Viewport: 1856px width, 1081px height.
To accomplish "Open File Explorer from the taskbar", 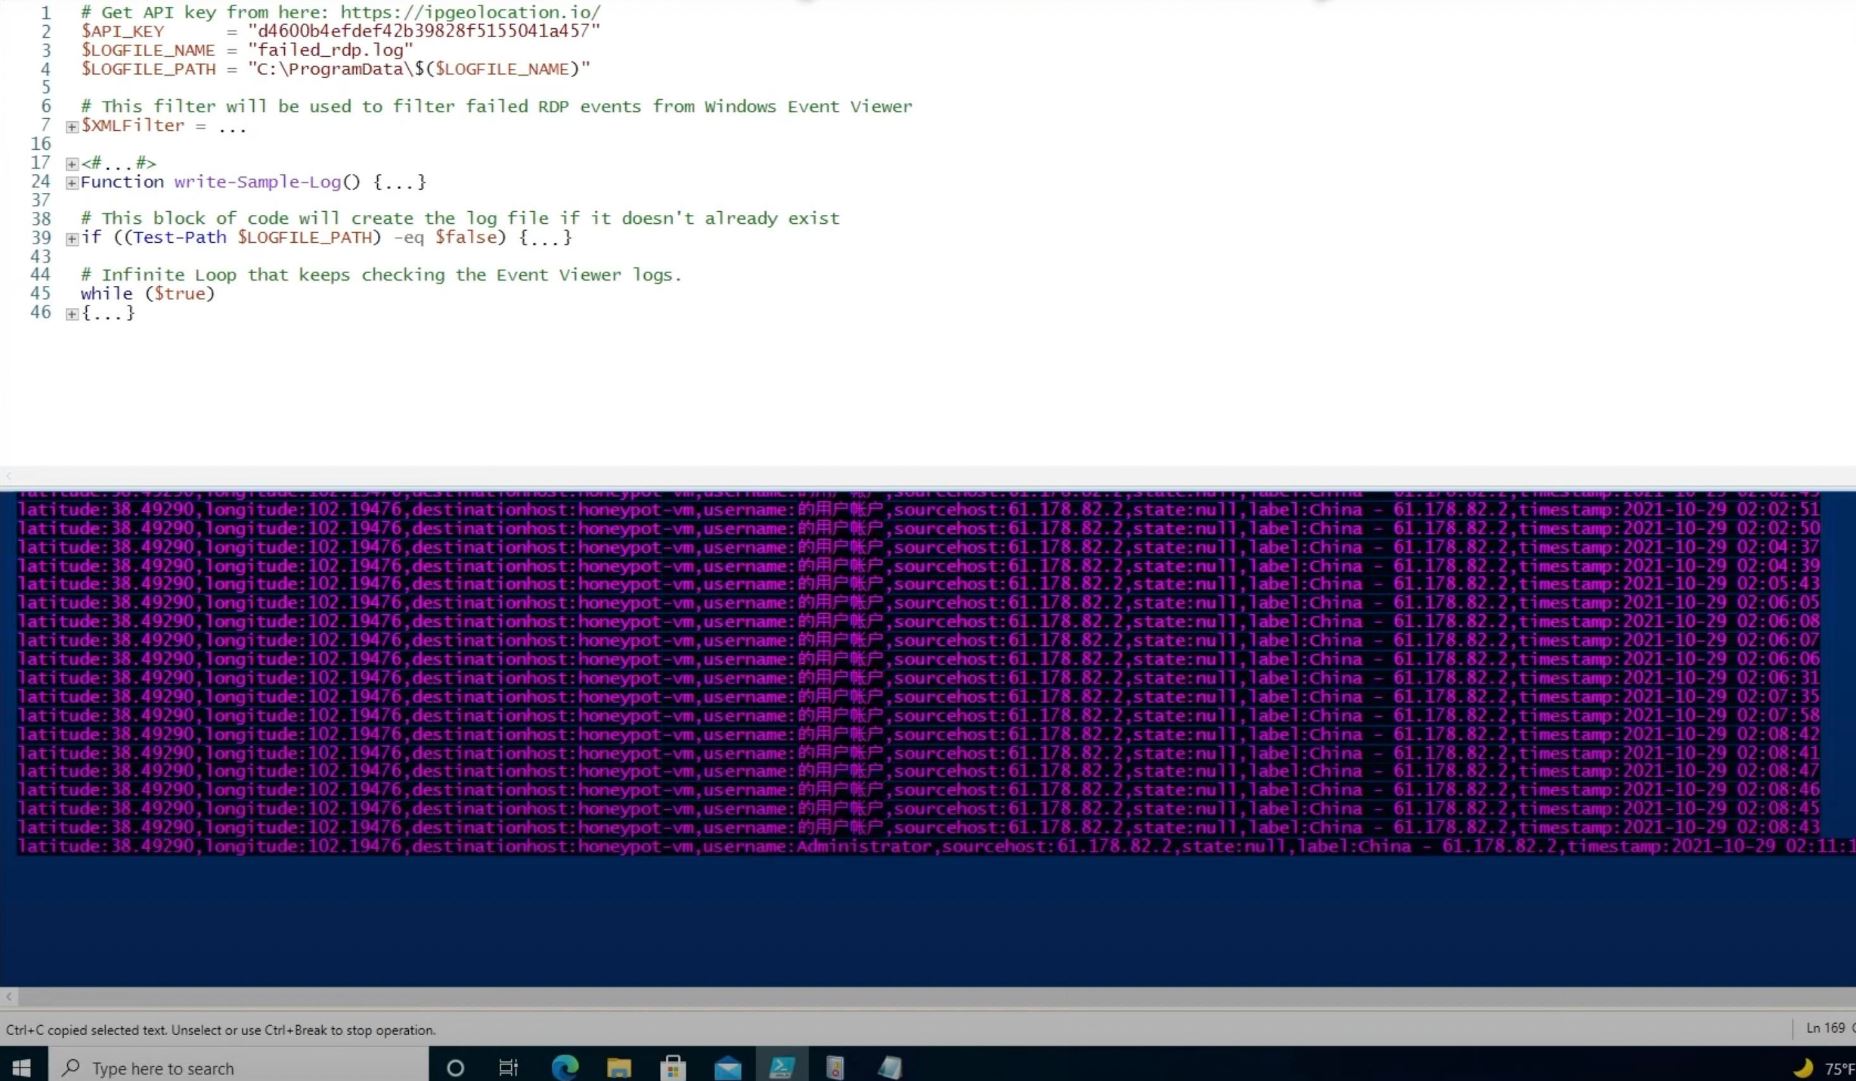I will tap(619, 1068).
